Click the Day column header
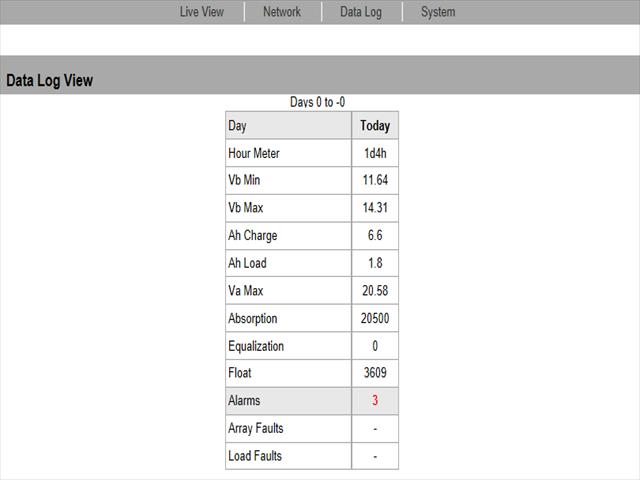This screenshot has width=640, height=480. tap(237, 126)
